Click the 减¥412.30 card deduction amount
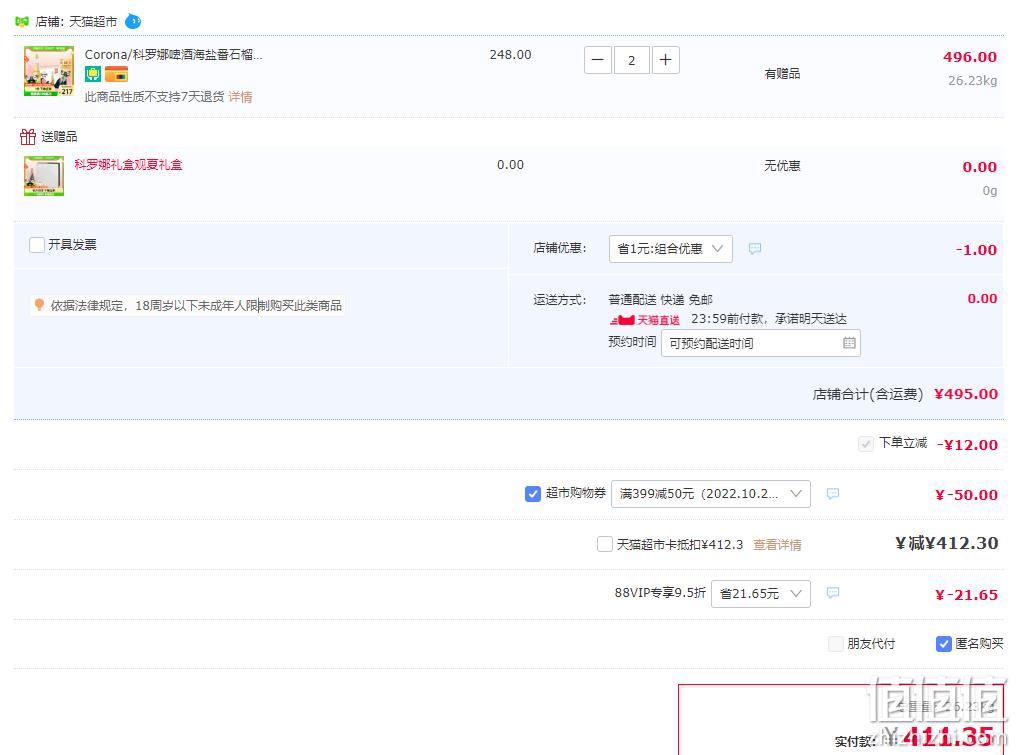Viewport: 1017px width, 755px height. 947,544
